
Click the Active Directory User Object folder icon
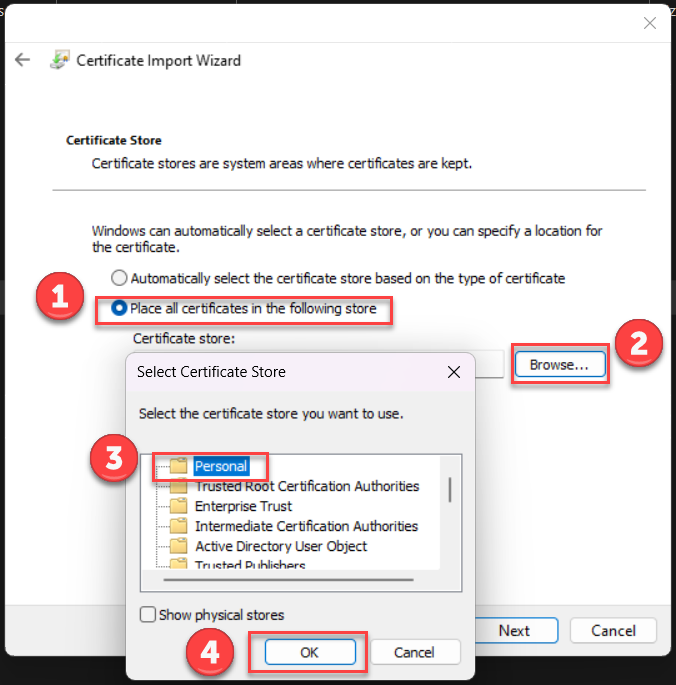coord(179,546)
